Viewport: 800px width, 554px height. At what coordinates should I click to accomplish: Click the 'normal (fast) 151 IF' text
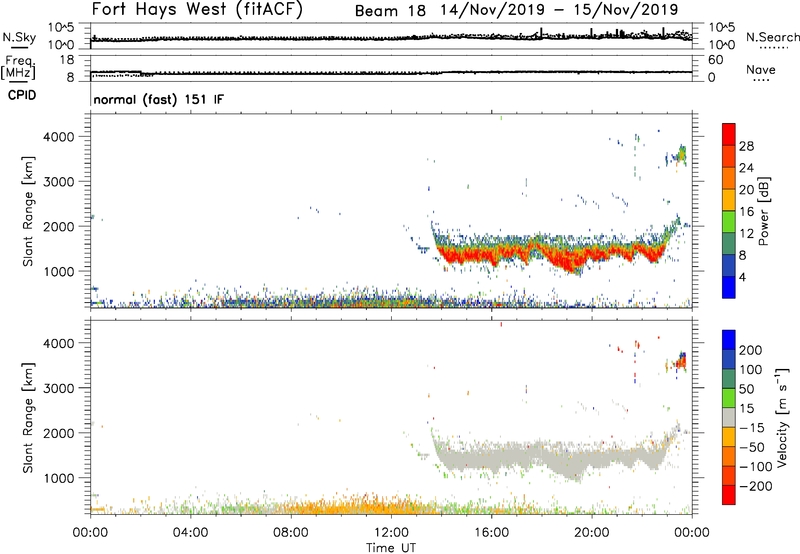159,99
